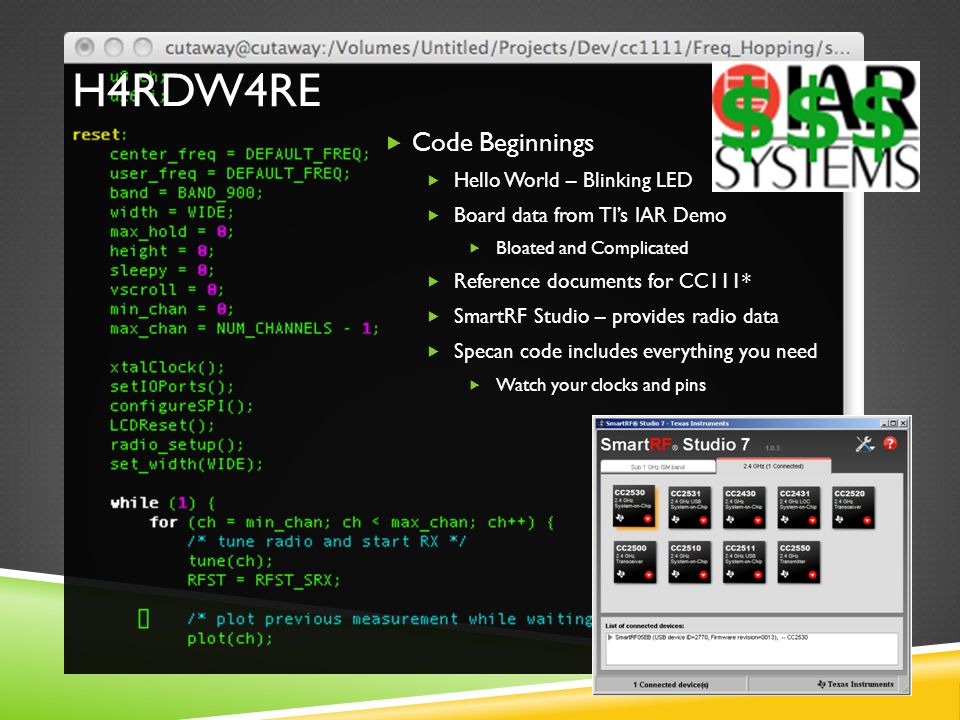
Task: Click the 'Code Beginnings' bullet heading
Action: pyautogui.click(x=503, y=143)
